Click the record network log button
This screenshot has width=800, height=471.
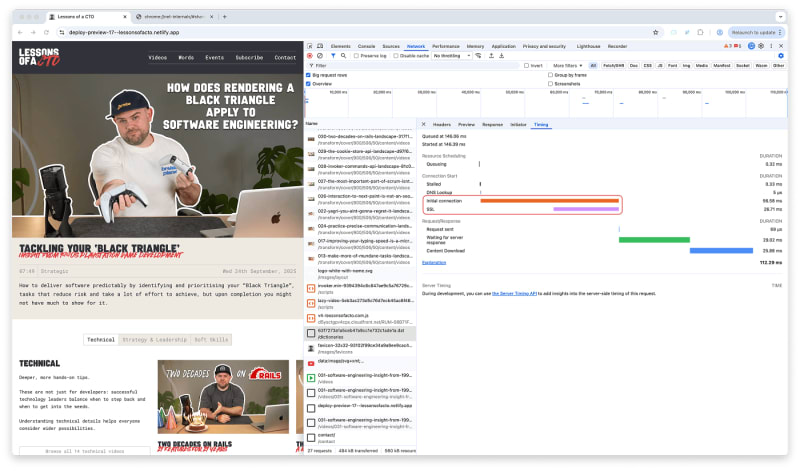[309, 56]
